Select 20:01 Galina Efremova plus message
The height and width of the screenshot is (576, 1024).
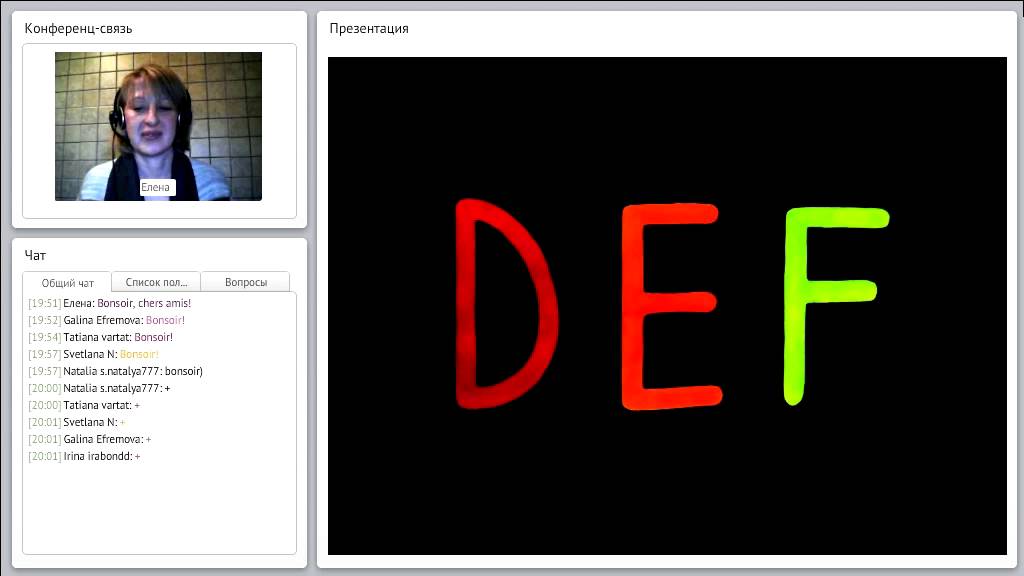tap(90, 439)
